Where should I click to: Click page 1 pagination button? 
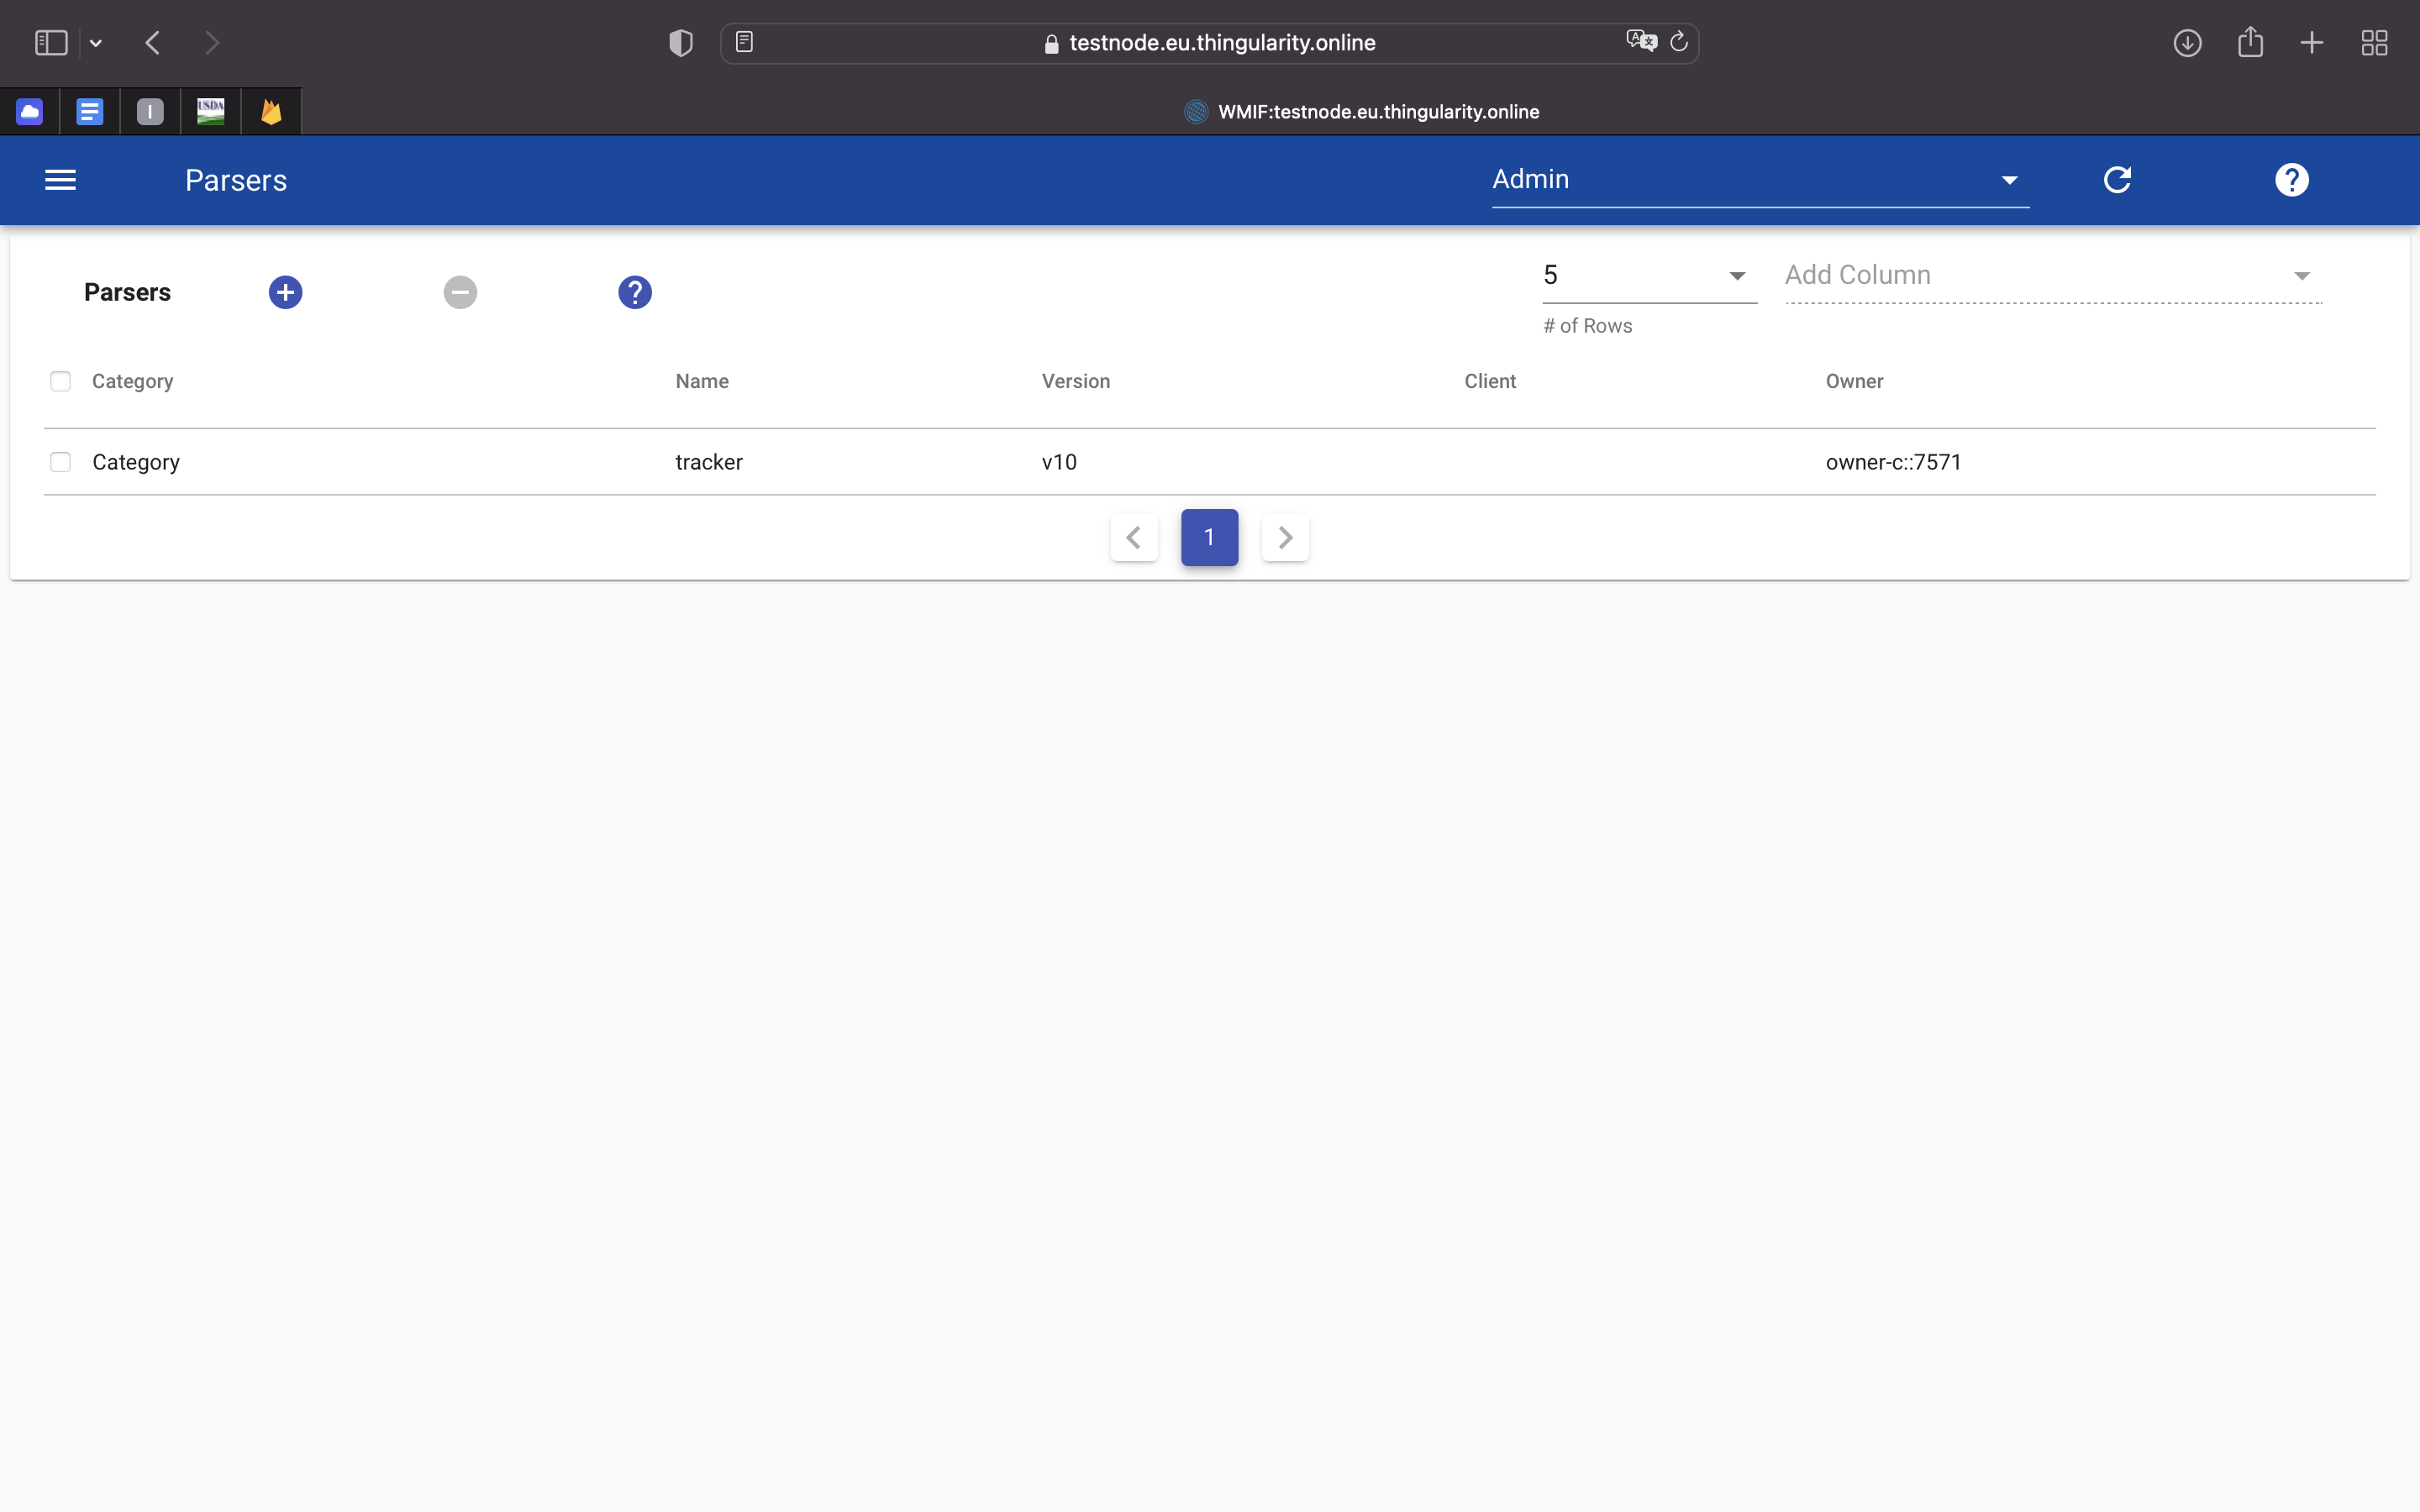[1209, 538]
